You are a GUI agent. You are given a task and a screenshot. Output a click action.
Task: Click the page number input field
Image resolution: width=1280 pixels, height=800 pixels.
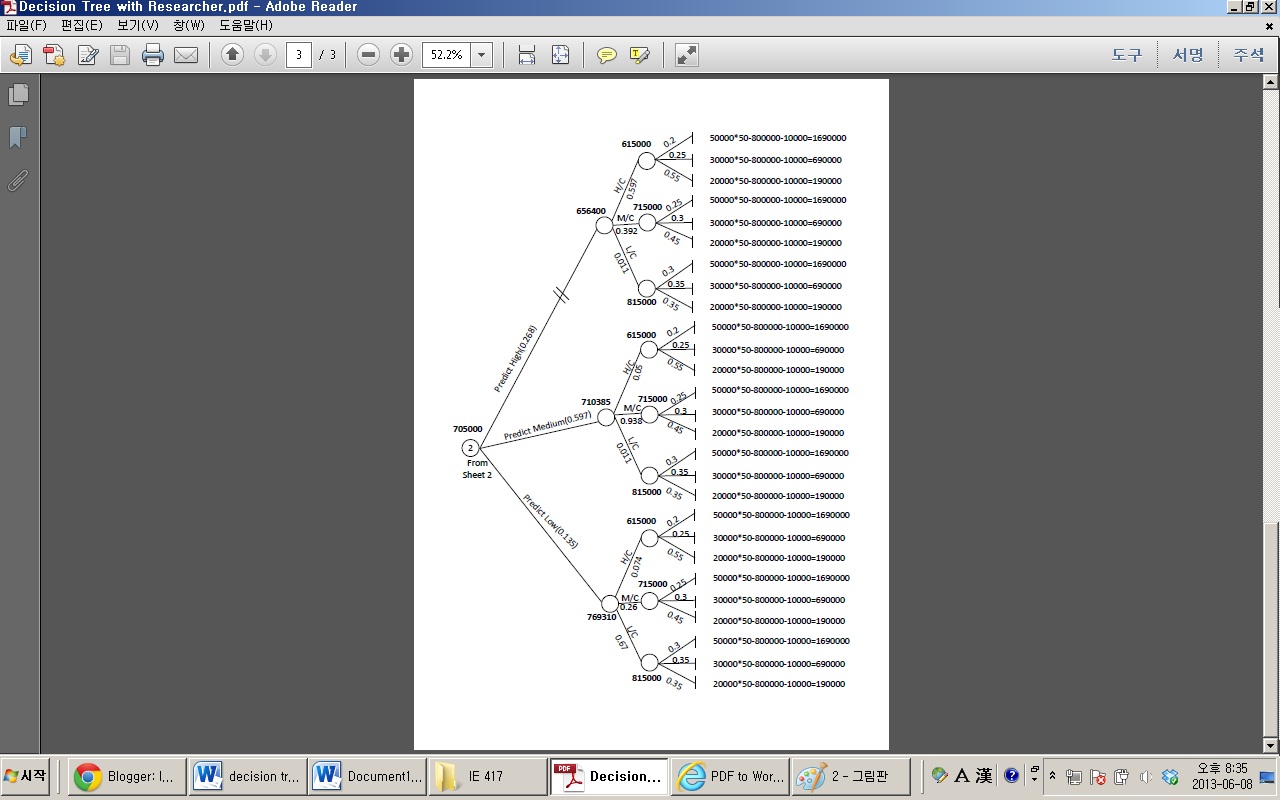298,55
